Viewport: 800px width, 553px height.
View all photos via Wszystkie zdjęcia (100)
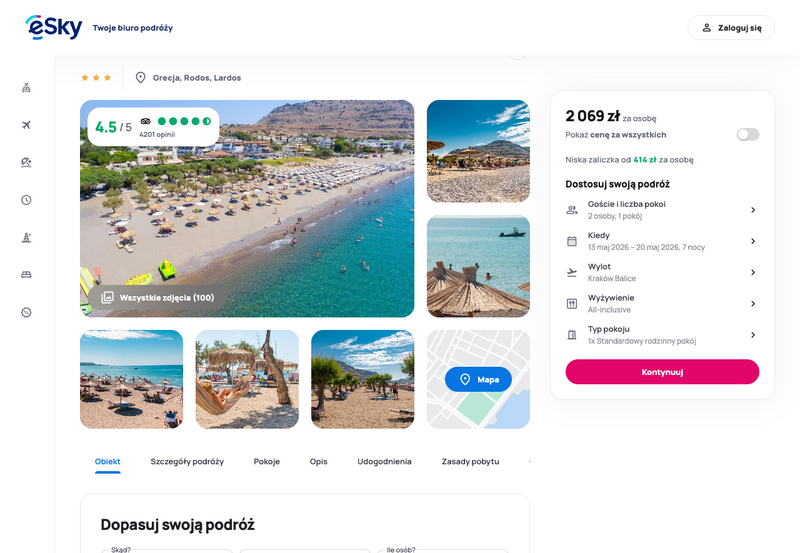click(157, 297)
